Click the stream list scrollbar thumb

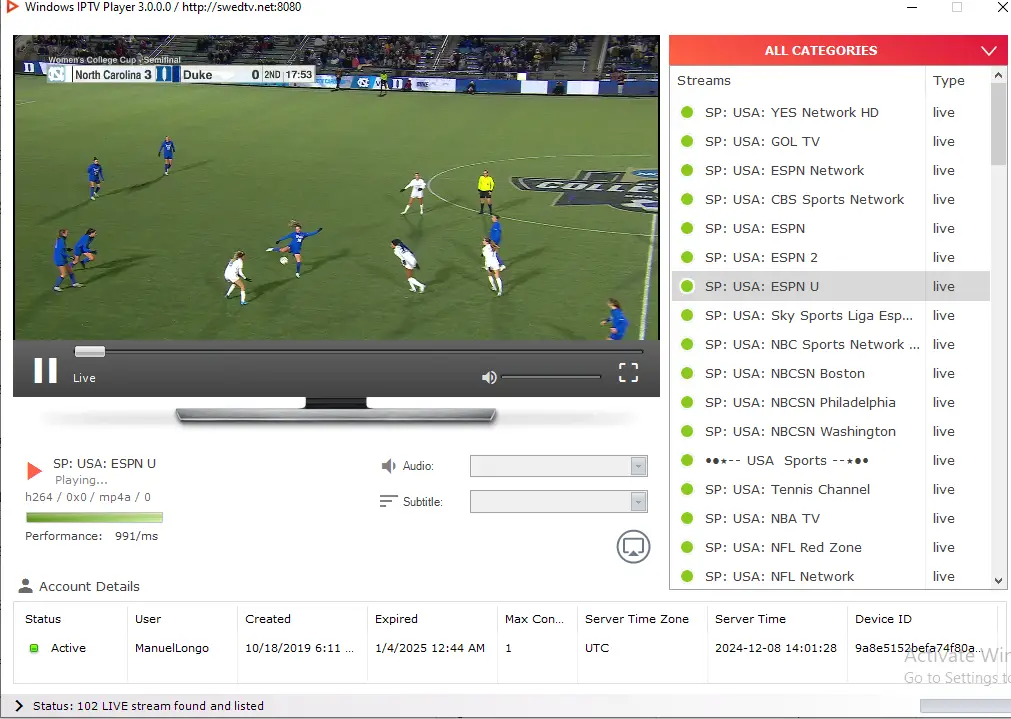(x=999, y=124)
